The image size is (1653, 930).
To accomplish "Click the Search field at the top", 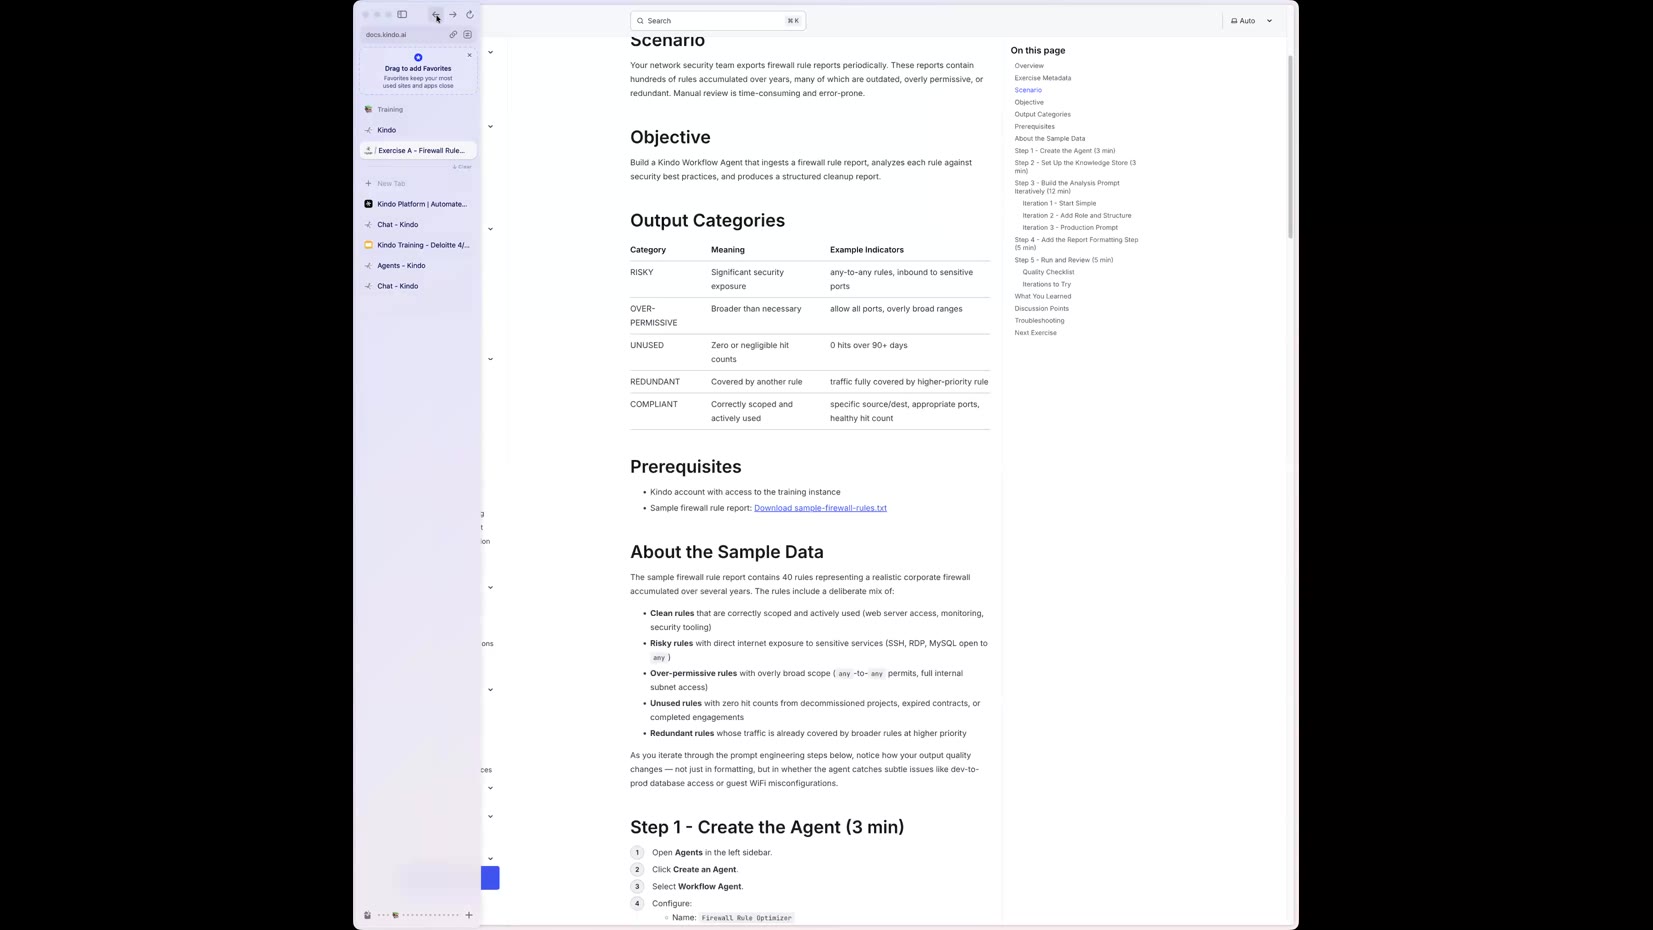I will click(x=716, y=20).
